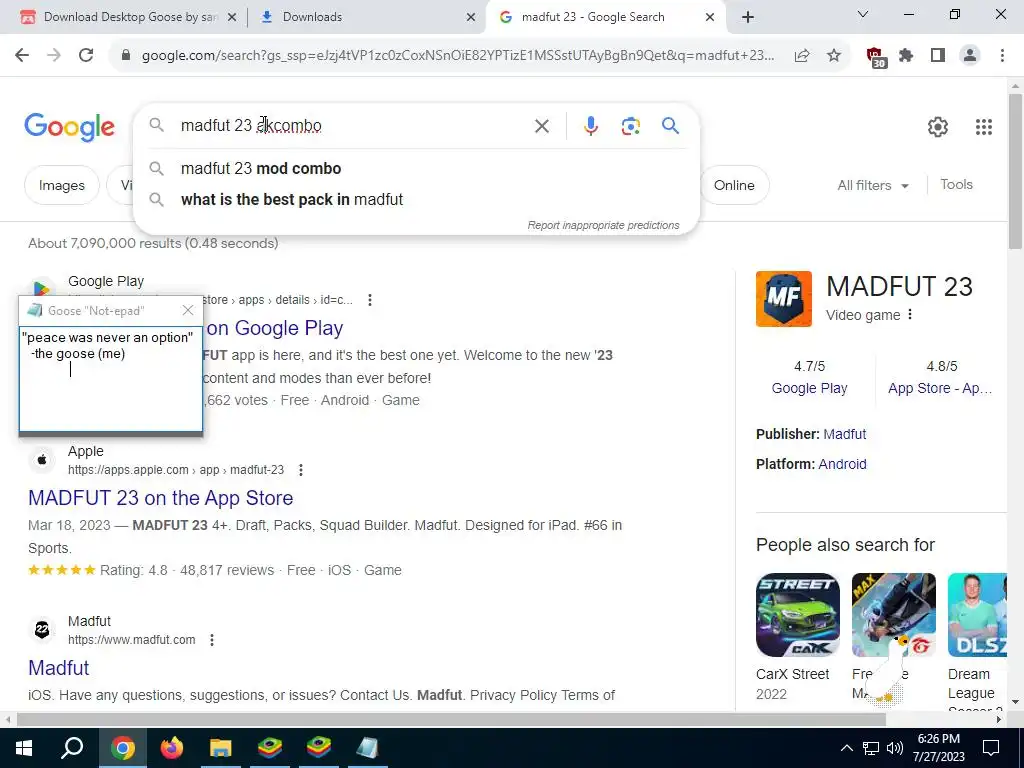
Task: Click inside the Goose Not-epad text area
Action: tap(110, 379)
